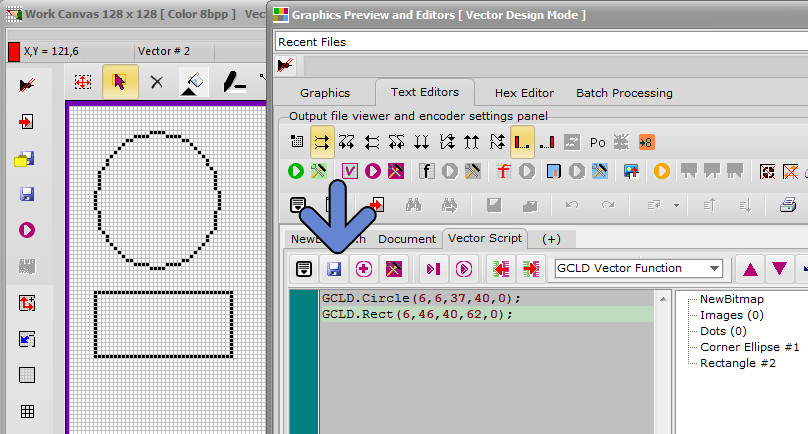The image size is (808, 434).
Task: Select the pointer arrow tool in Work Canvas
Action: (120, 82)
